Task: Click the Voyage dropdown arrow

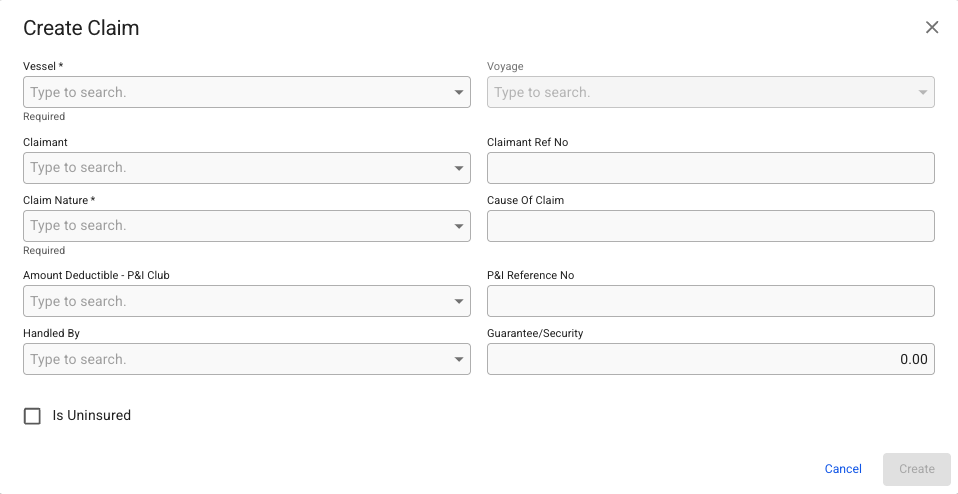Action: point(923,93)
